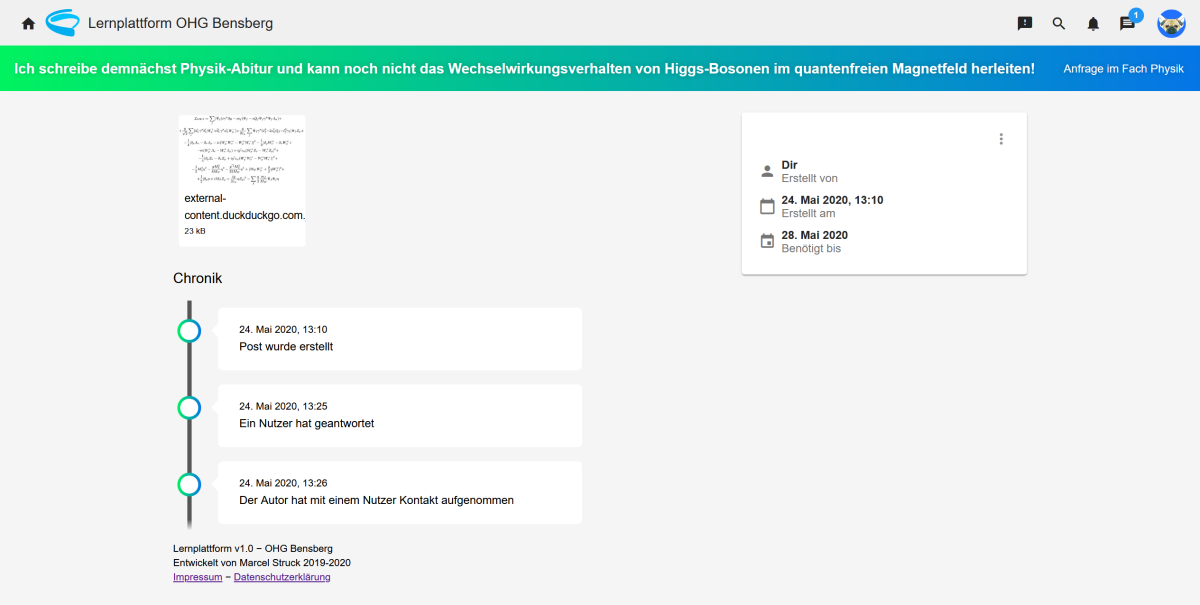
Task: Open chat messages with unread badge
Action: pyautogui.click(x=1127, y=23)
